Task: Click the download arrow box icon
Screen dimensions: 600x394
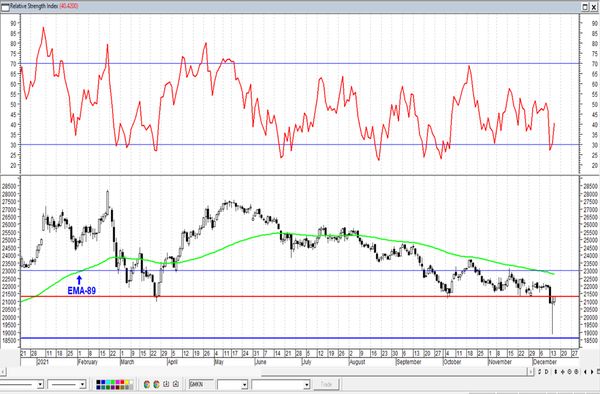Action: click(x=166, y=384)
